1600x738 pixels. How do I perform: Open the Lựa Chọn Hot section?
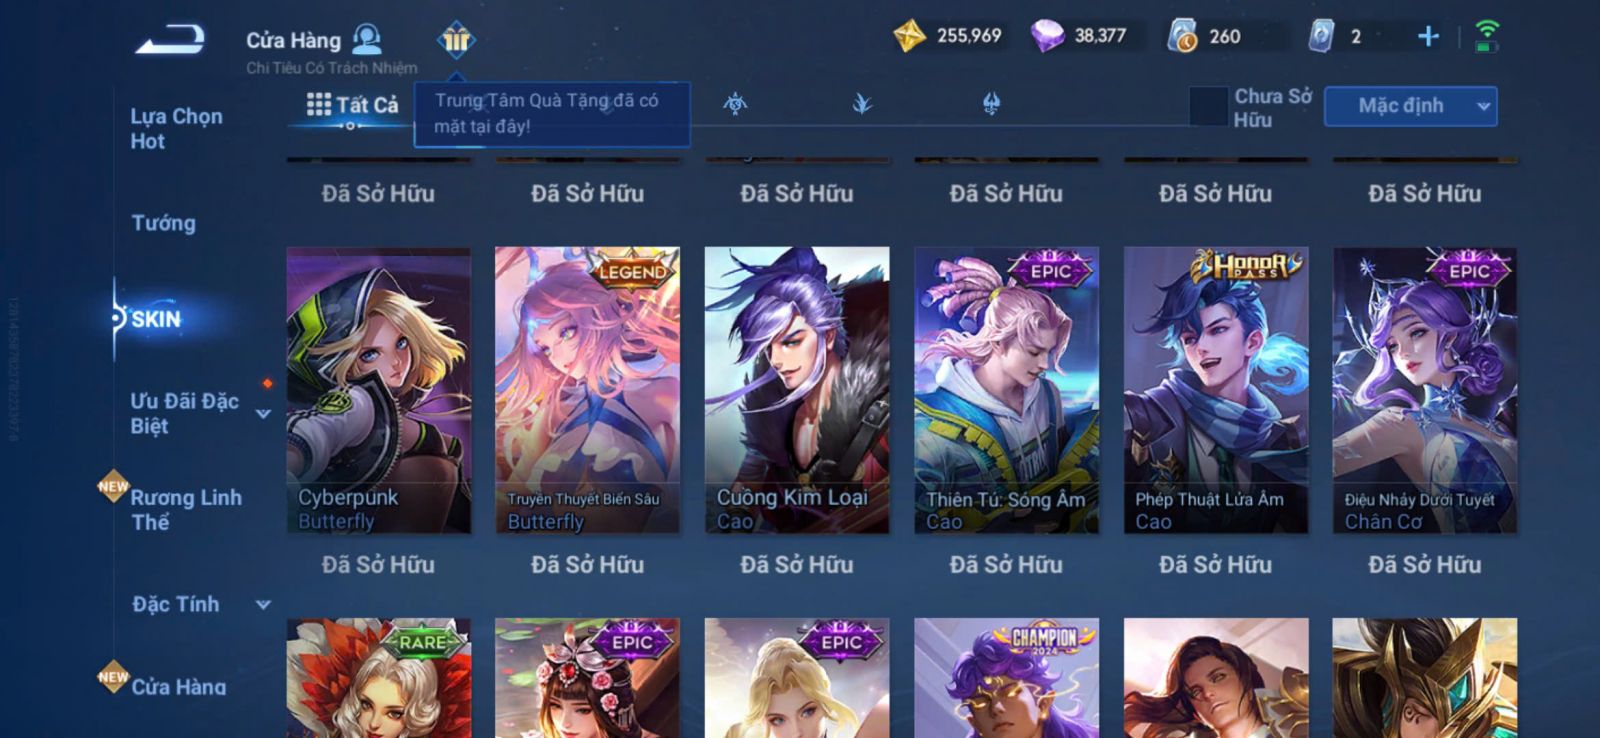pos(176,128)
